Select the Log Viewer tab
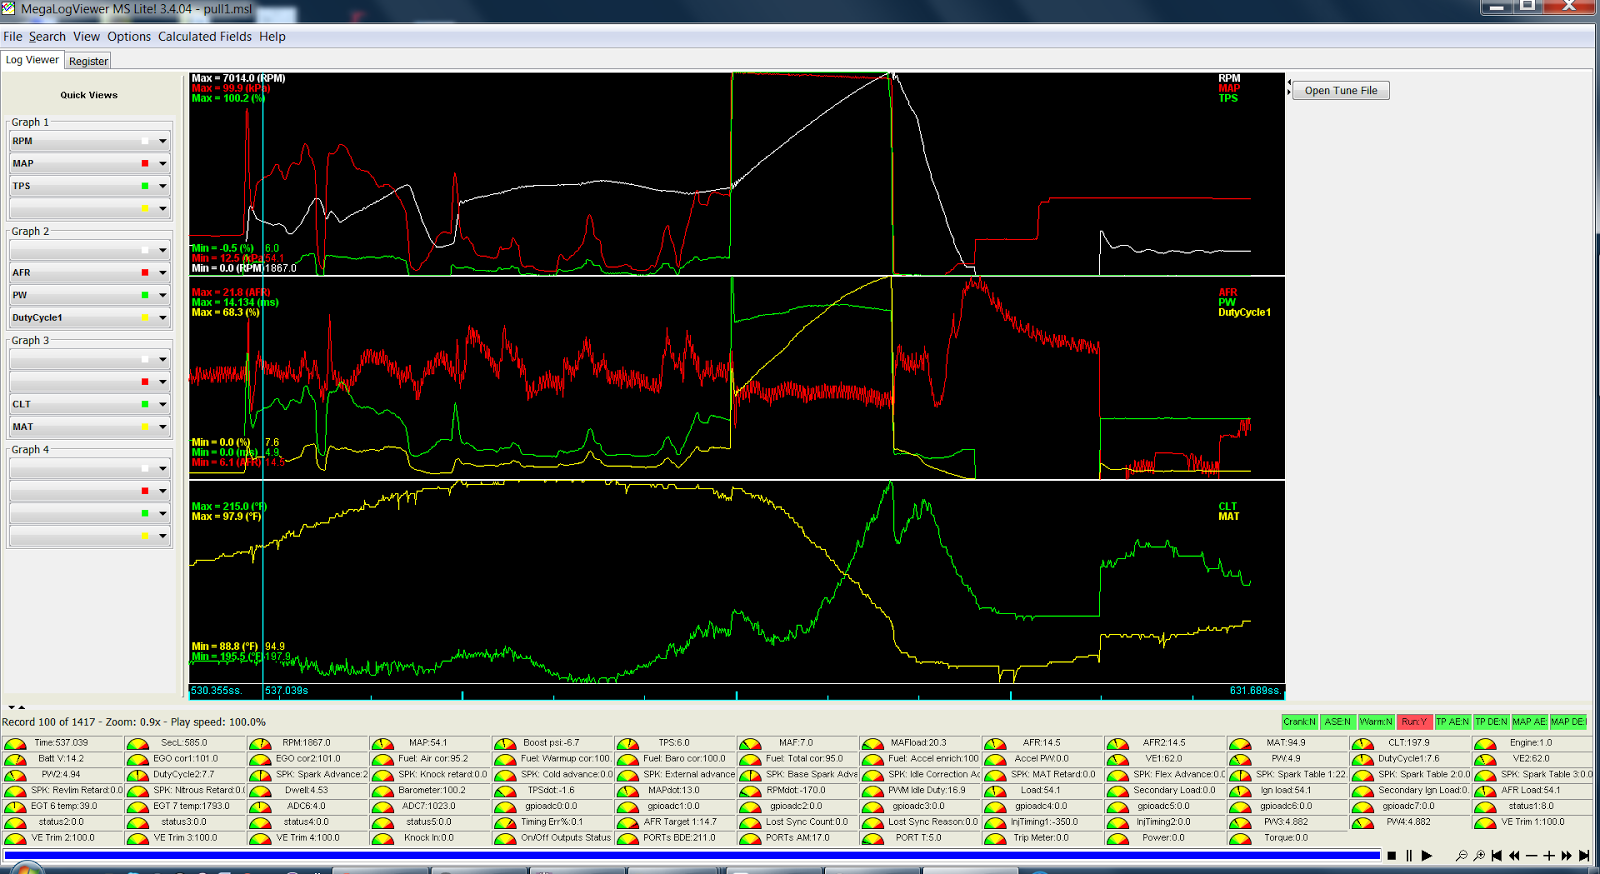 (32, 60)
